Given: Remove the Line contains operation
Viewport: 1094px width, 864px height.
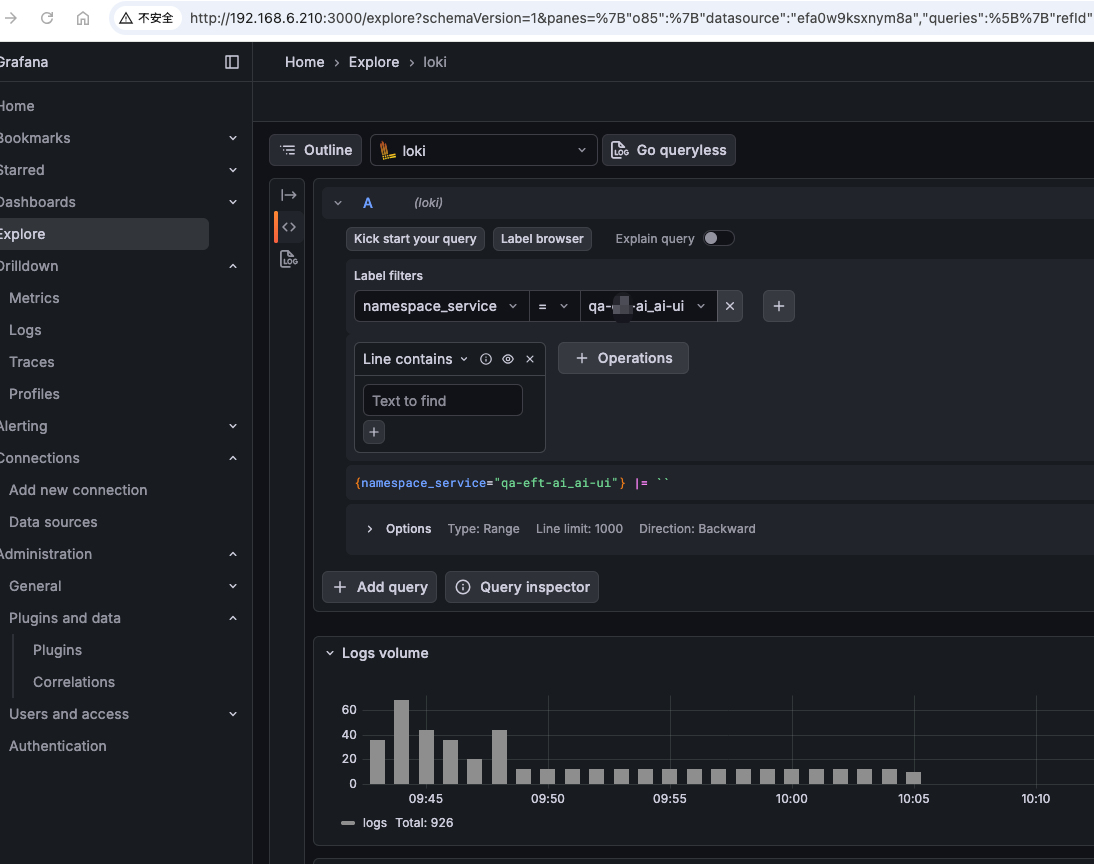Looking at the screenshot, I should tap(530, 359).
